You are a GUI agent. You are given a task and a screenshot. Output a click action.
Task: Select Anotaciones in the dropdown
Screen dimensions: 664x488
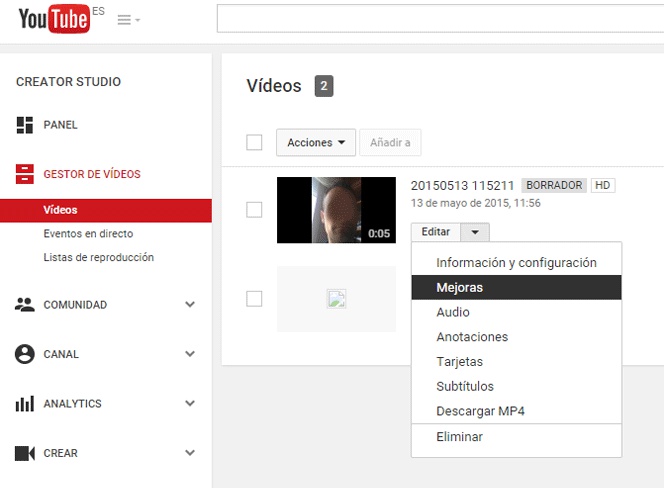pos(516,337)
